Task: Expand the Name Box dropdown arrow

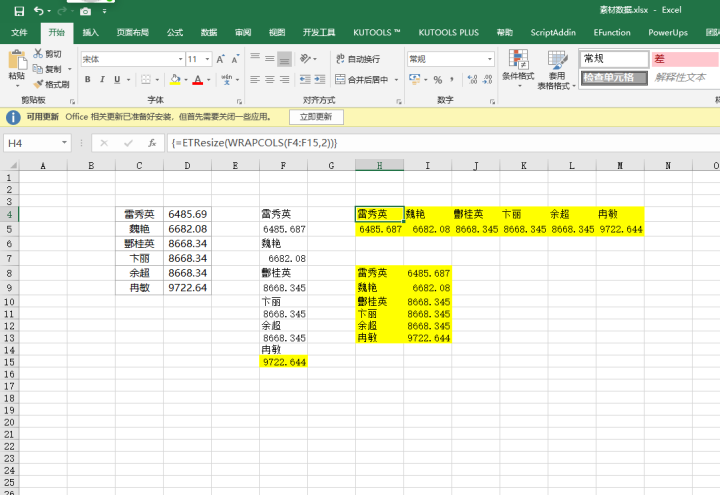Action: pyautogui.click(x=64, y=143)
